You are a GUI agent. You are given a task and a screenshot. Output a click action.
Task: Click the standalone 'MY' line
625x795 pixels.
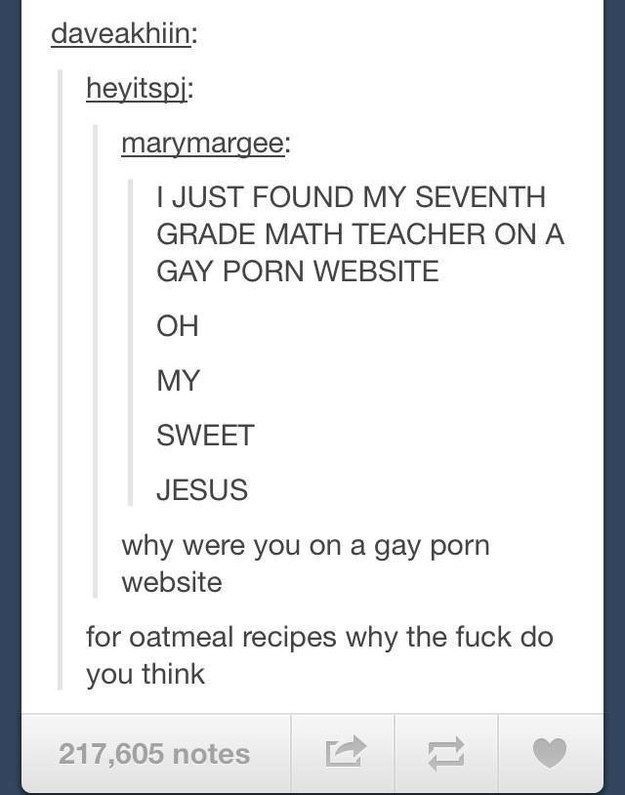(178, 380)
